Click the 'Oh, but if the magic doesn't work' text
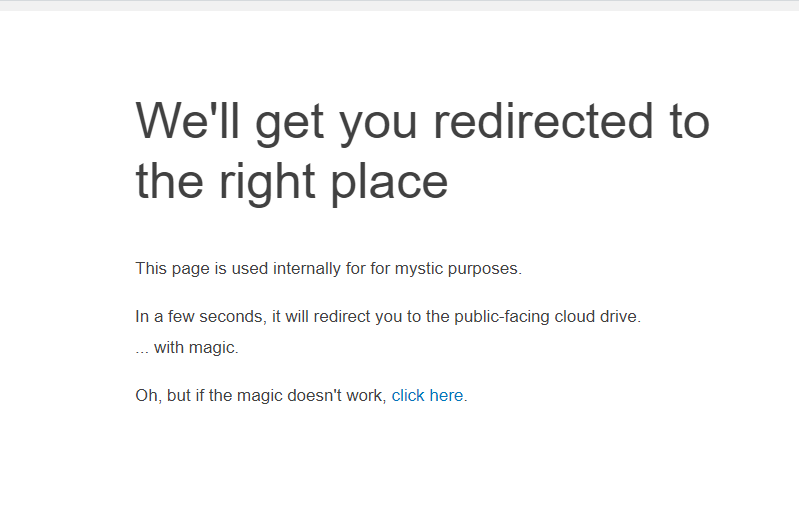Viewport: 799px width, 523px height. pos(261,396)
